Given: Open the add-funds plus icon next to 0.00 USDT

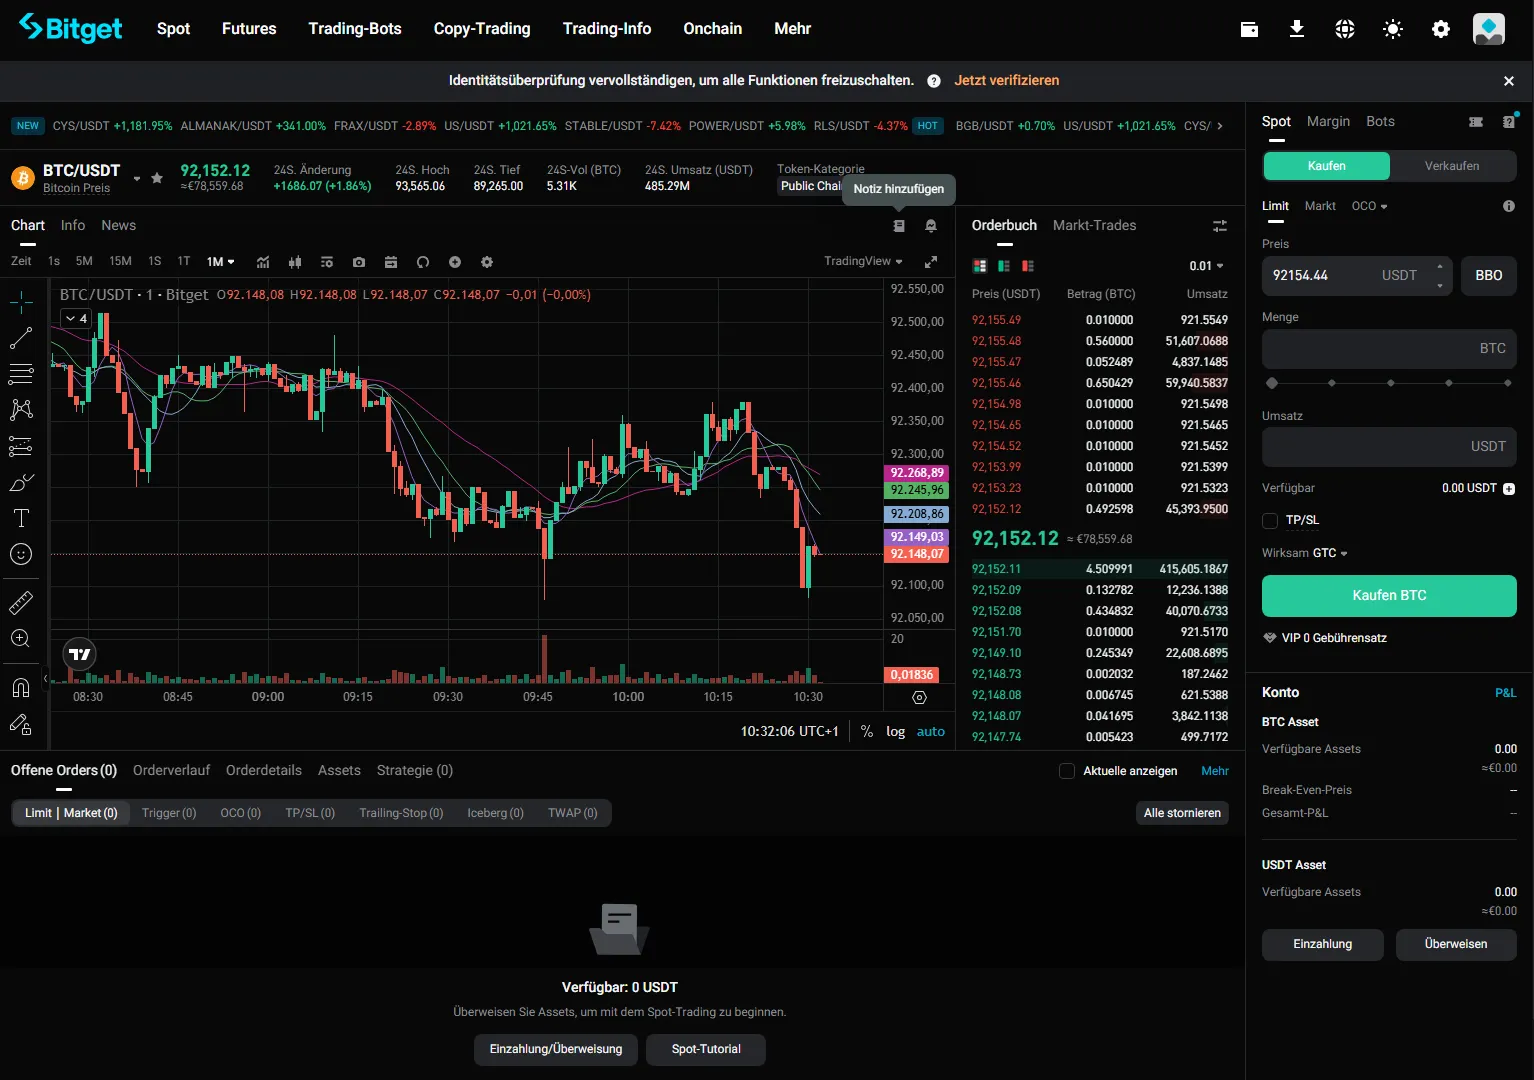Looking at the screenshot, I should coord(1509,489).
